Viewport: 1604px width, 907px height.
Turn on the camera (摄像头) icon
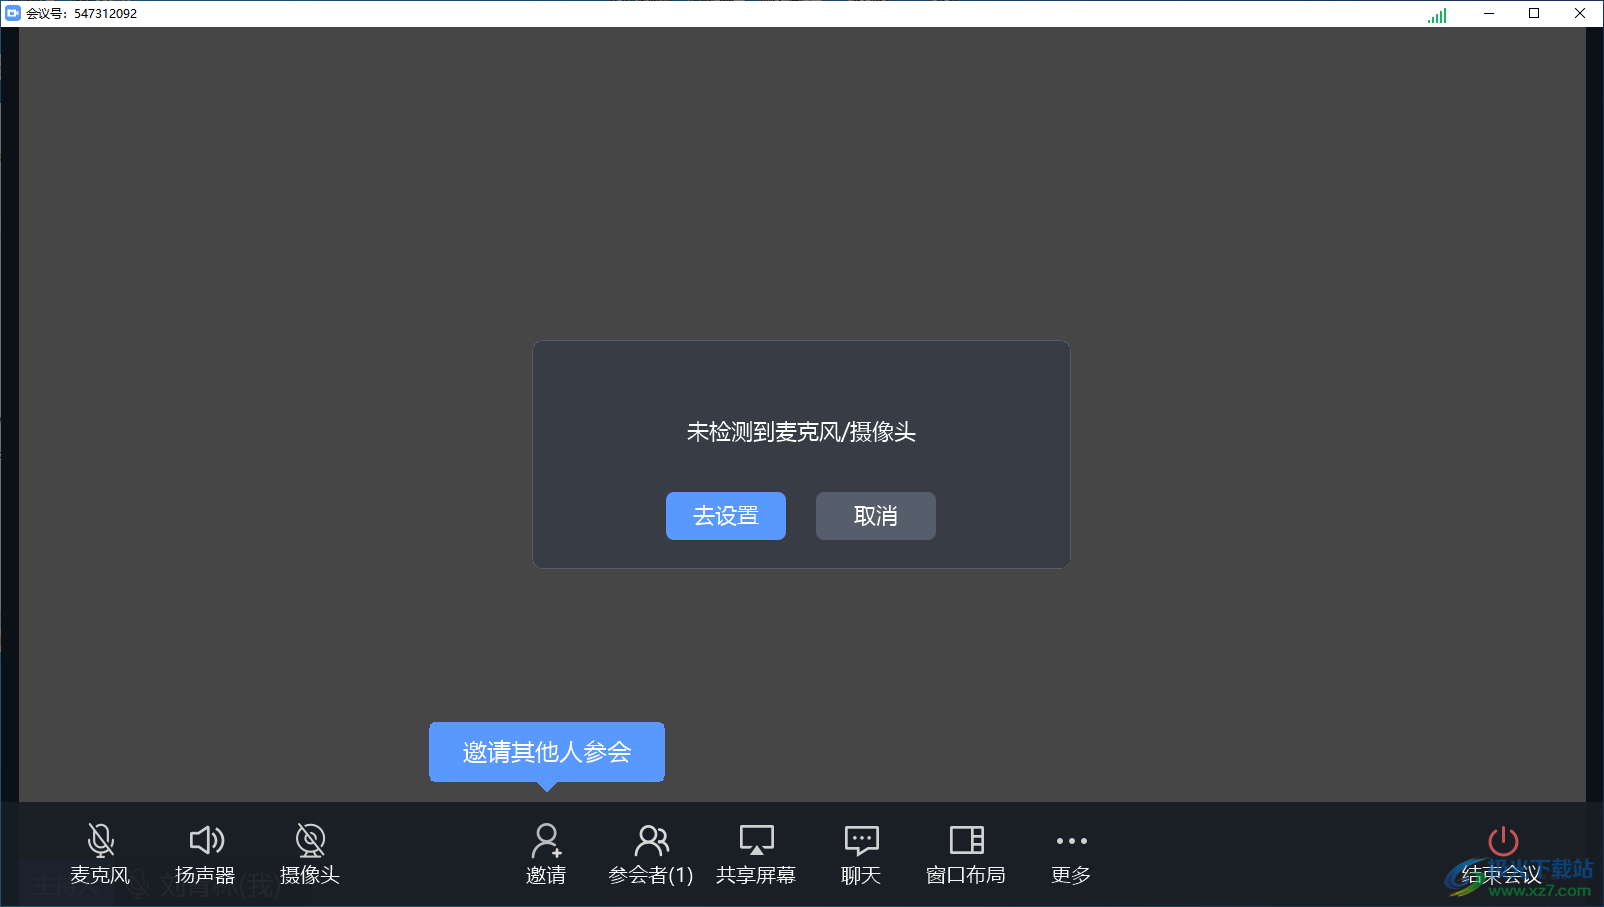[x=310, y=840]
